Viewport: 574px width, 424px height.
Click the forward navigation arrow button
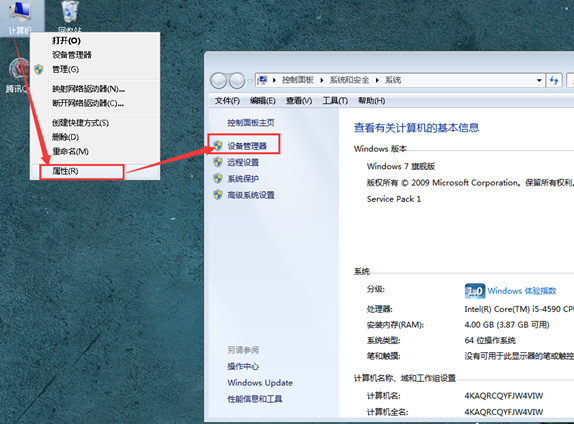coord(237,81)
